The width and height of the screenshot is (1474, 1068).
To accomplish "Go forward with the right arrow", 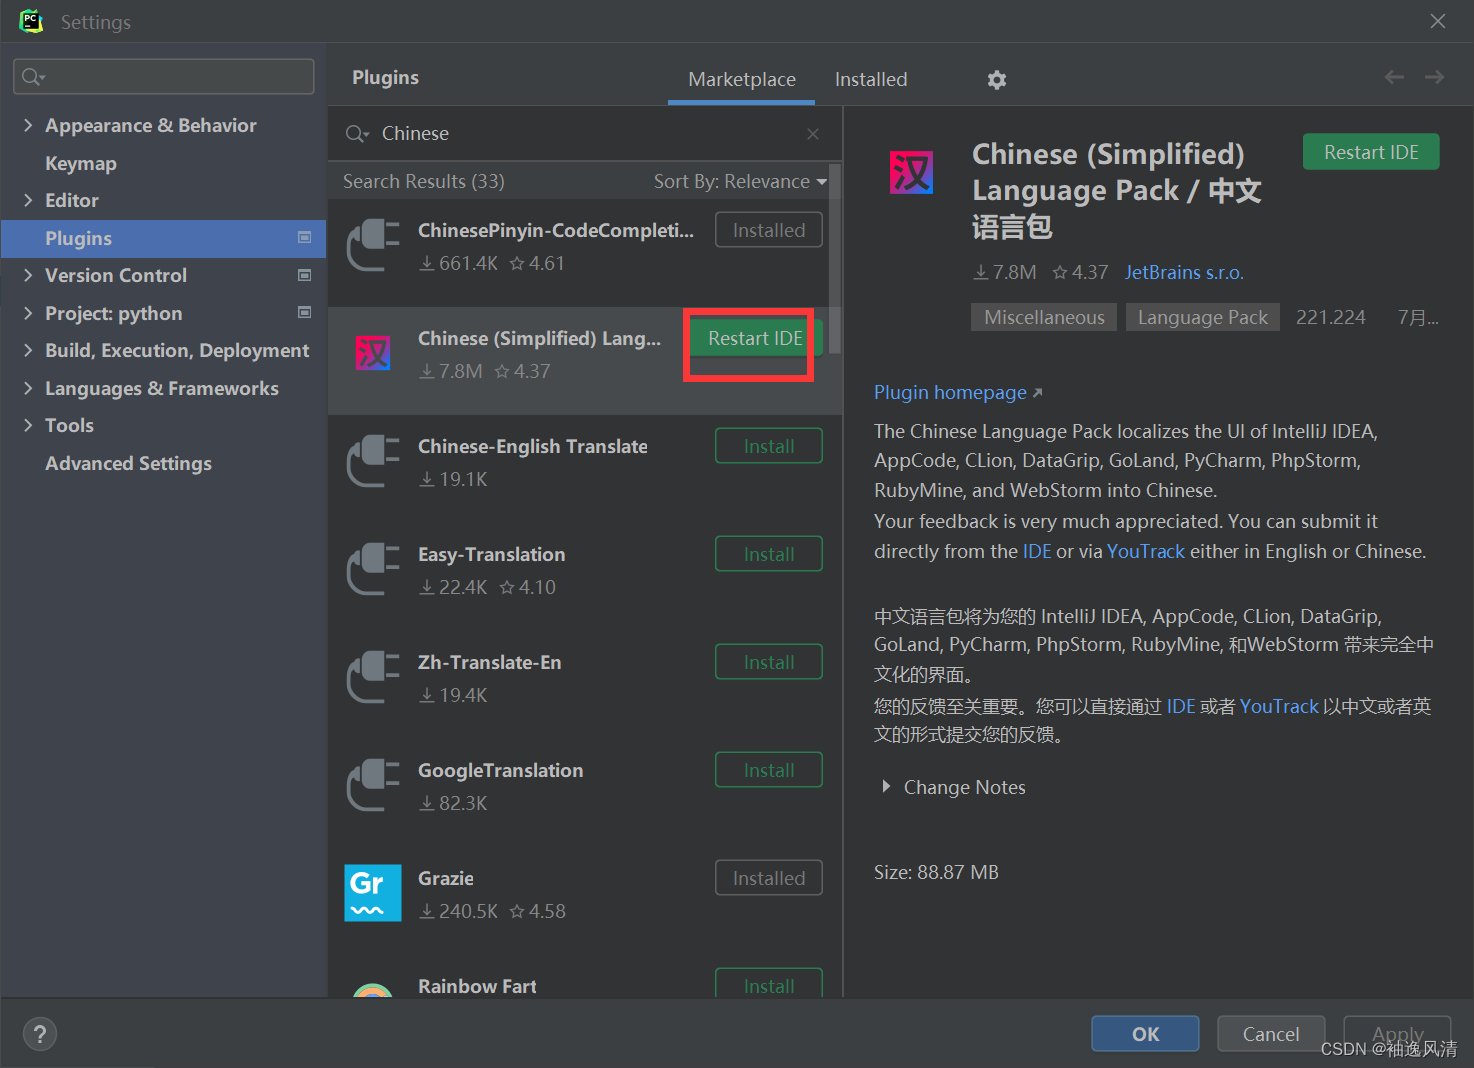I will coord(1434,77).
